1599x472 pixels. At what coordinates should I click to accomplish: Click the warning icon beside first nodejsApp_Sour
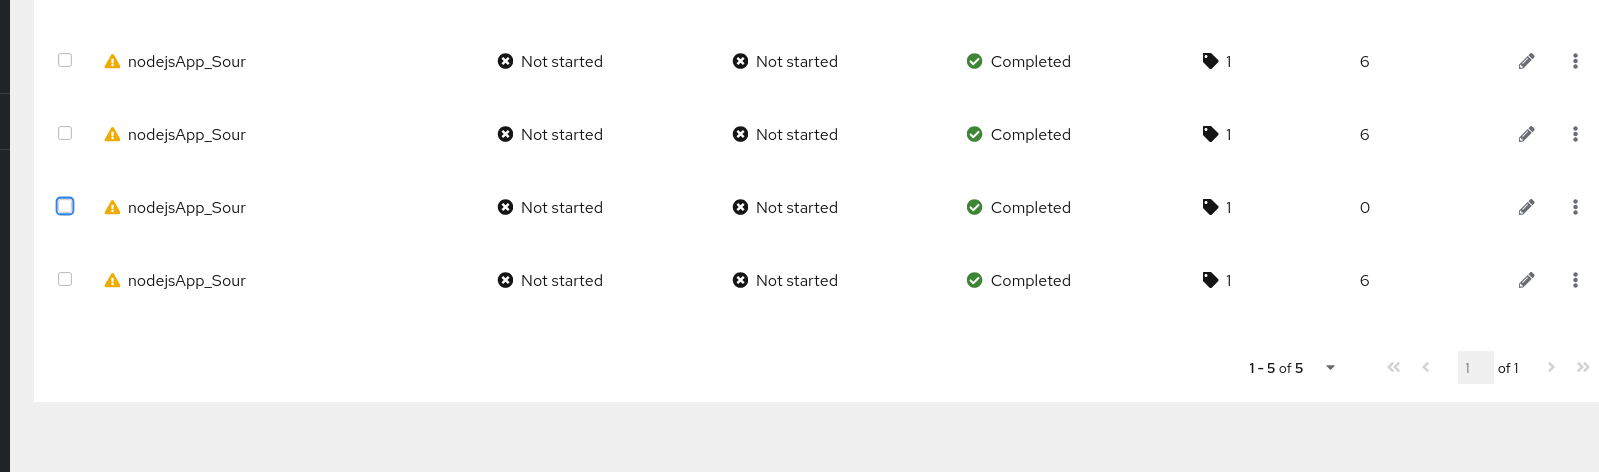pos(112,61)
